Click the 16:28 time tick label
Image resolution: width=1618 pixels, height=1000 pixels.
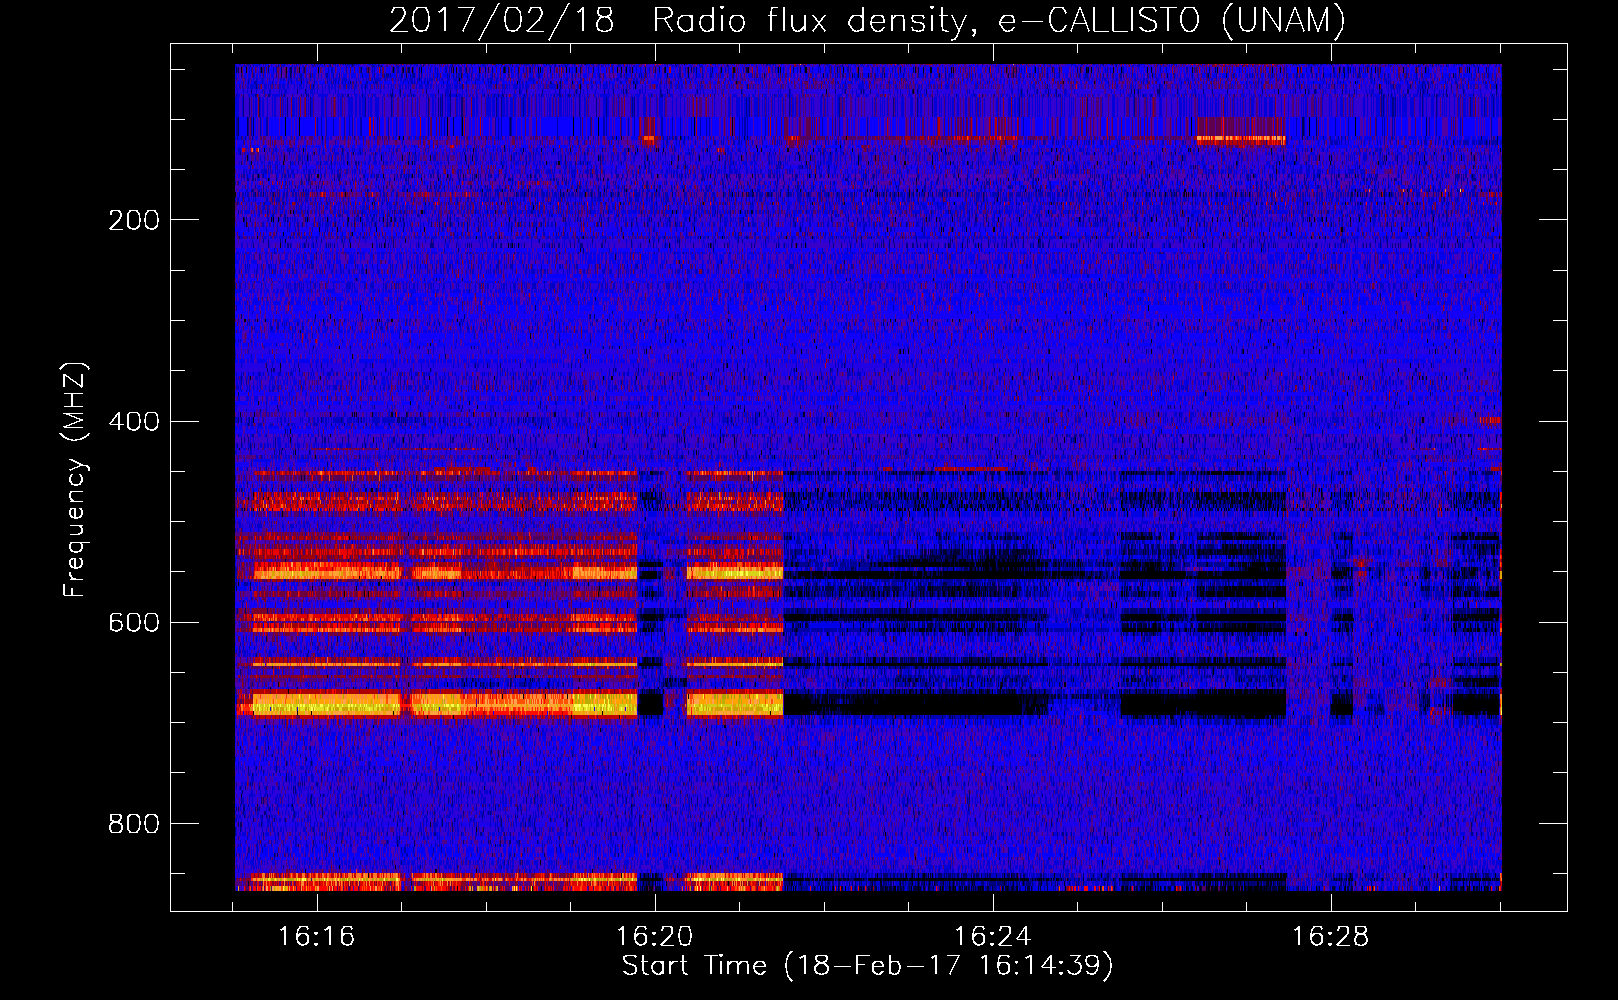click(1331, 937)
